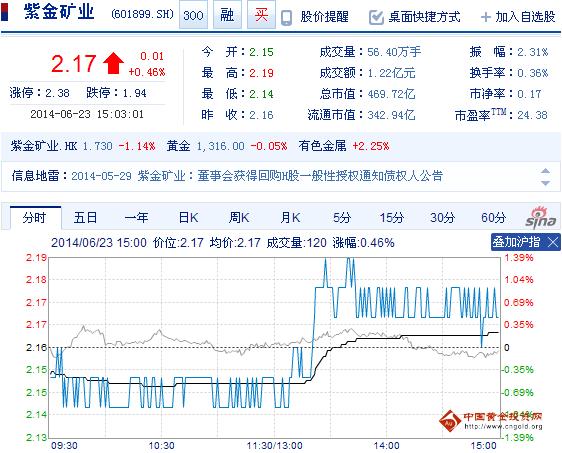Click the 市盈率 value 24.38
Viewport: 562px width, 453px height.
point(532,115)
